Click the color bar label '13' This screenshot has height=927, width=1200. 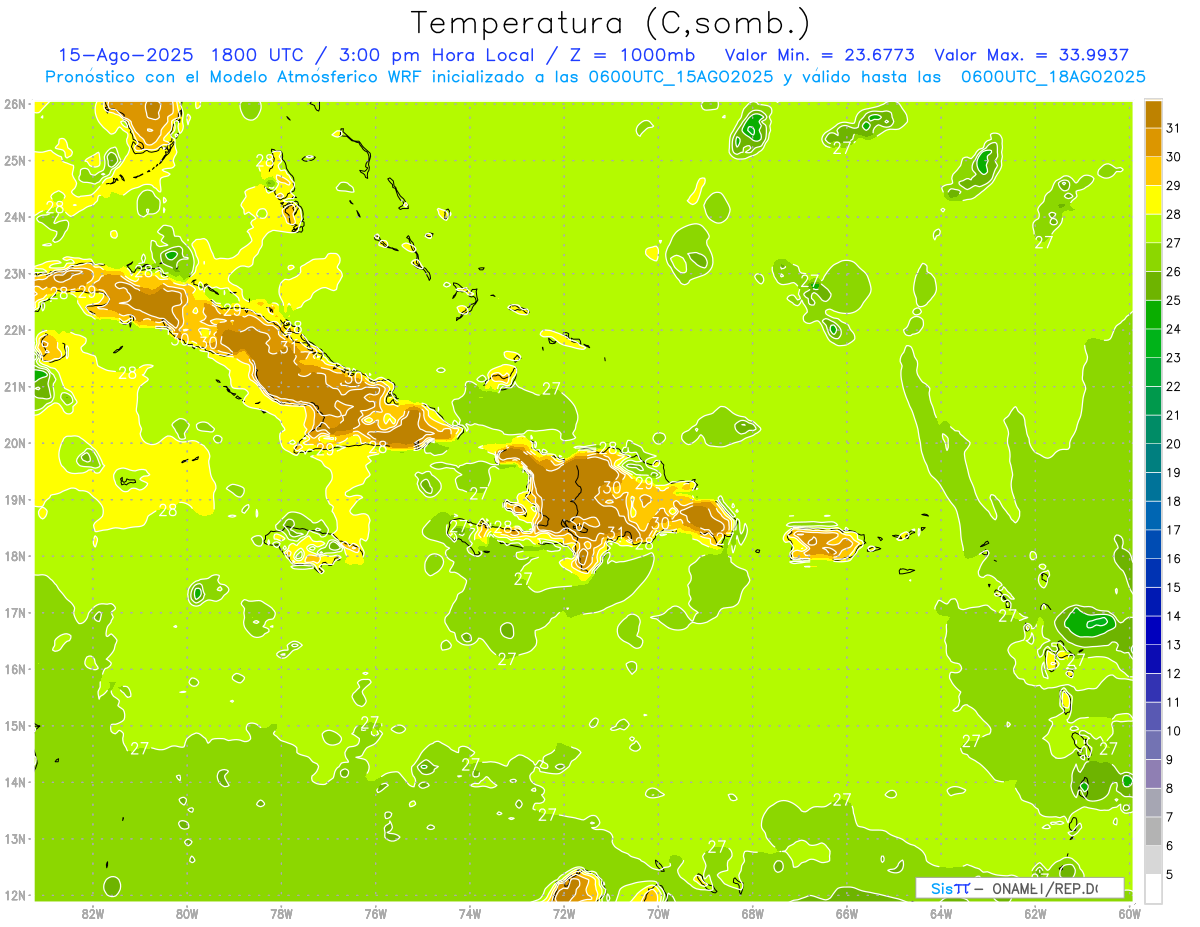point(1174,645)
